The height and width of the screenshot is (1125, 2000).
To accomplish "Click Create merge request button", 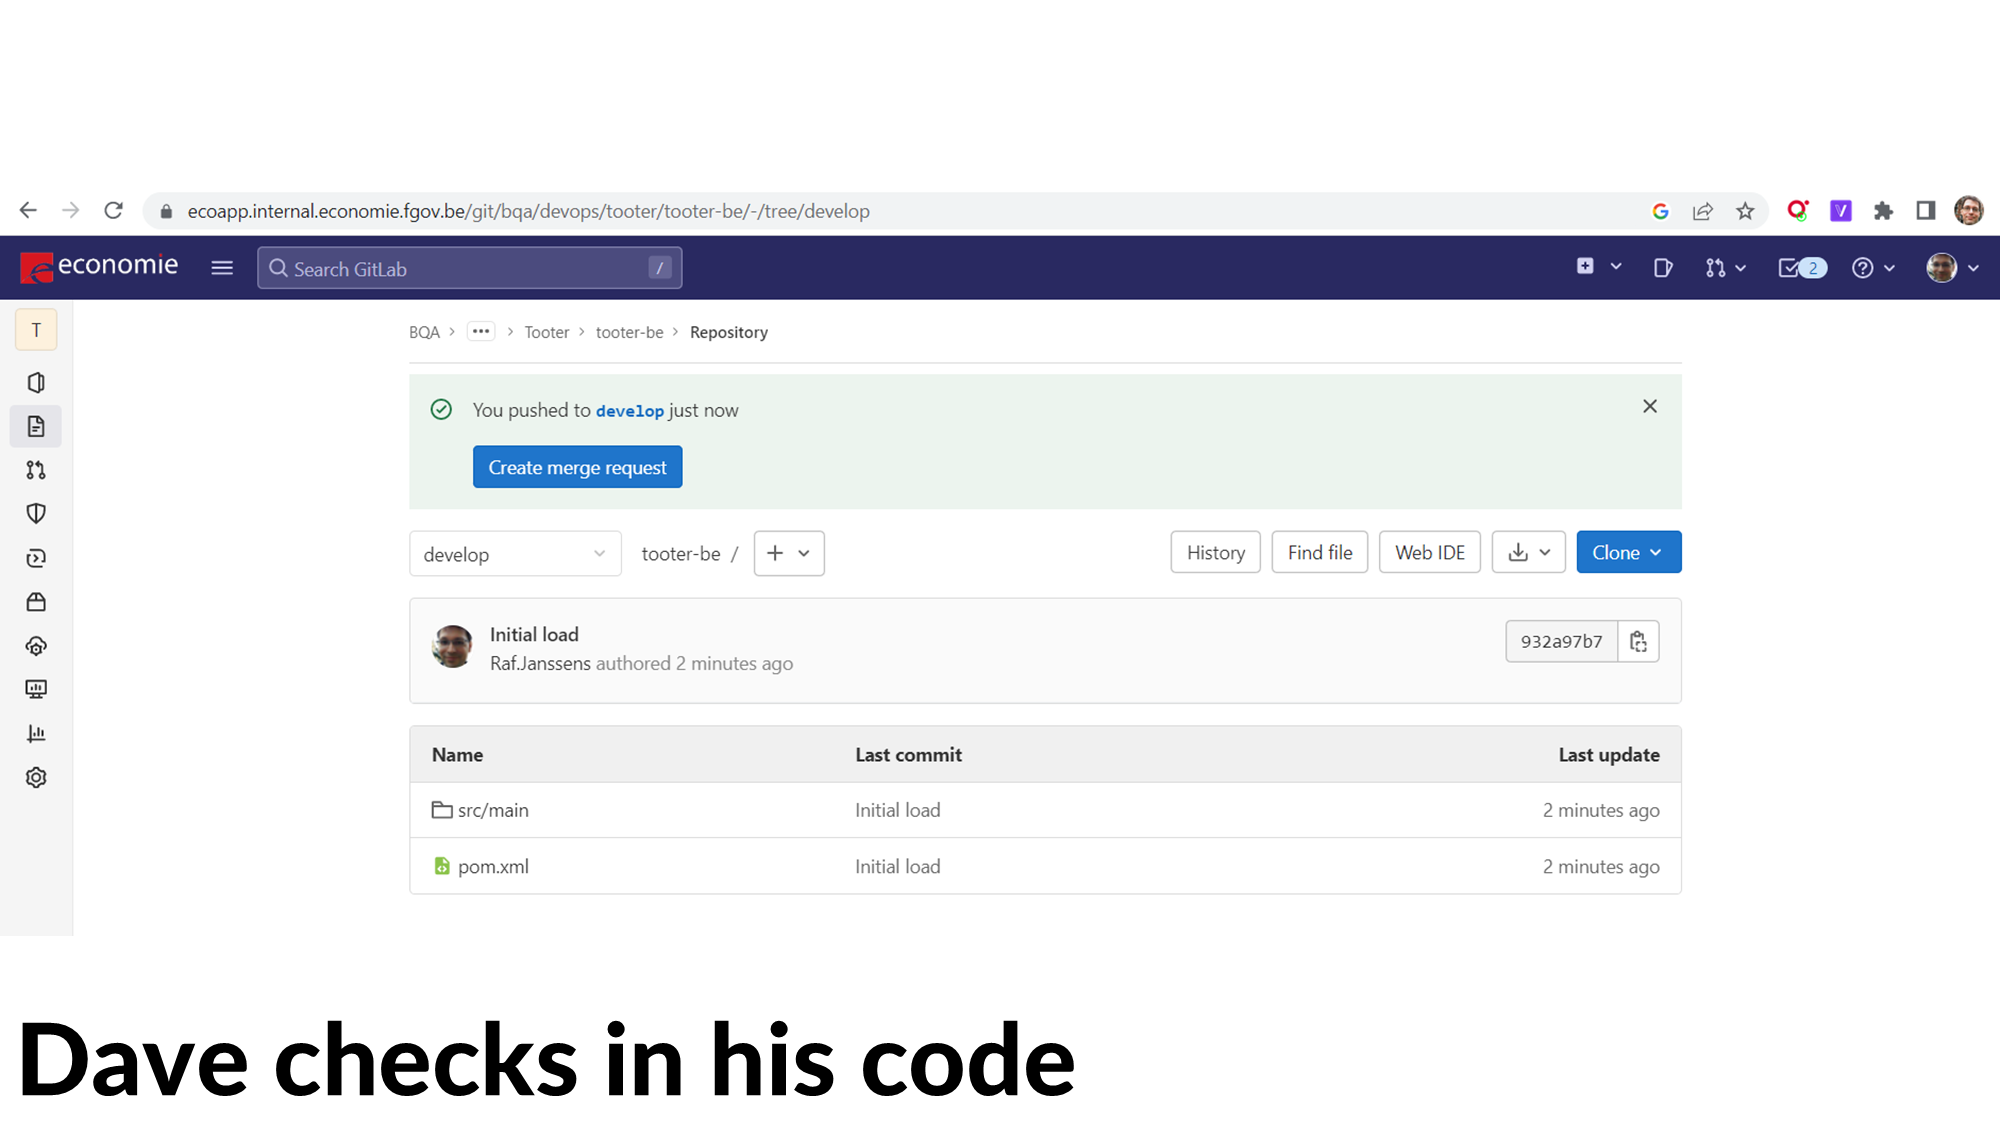I will tap(577, 467).
